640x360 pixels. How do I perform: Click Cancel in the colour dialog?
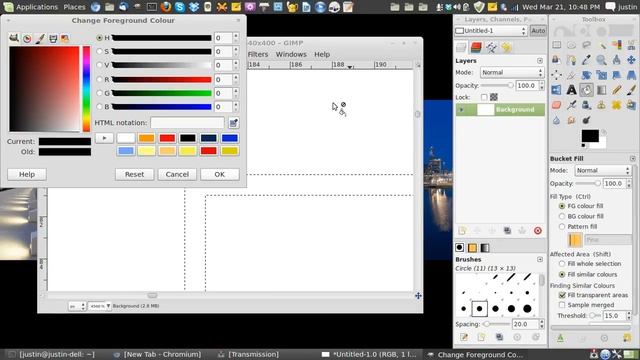pos(177,174)
